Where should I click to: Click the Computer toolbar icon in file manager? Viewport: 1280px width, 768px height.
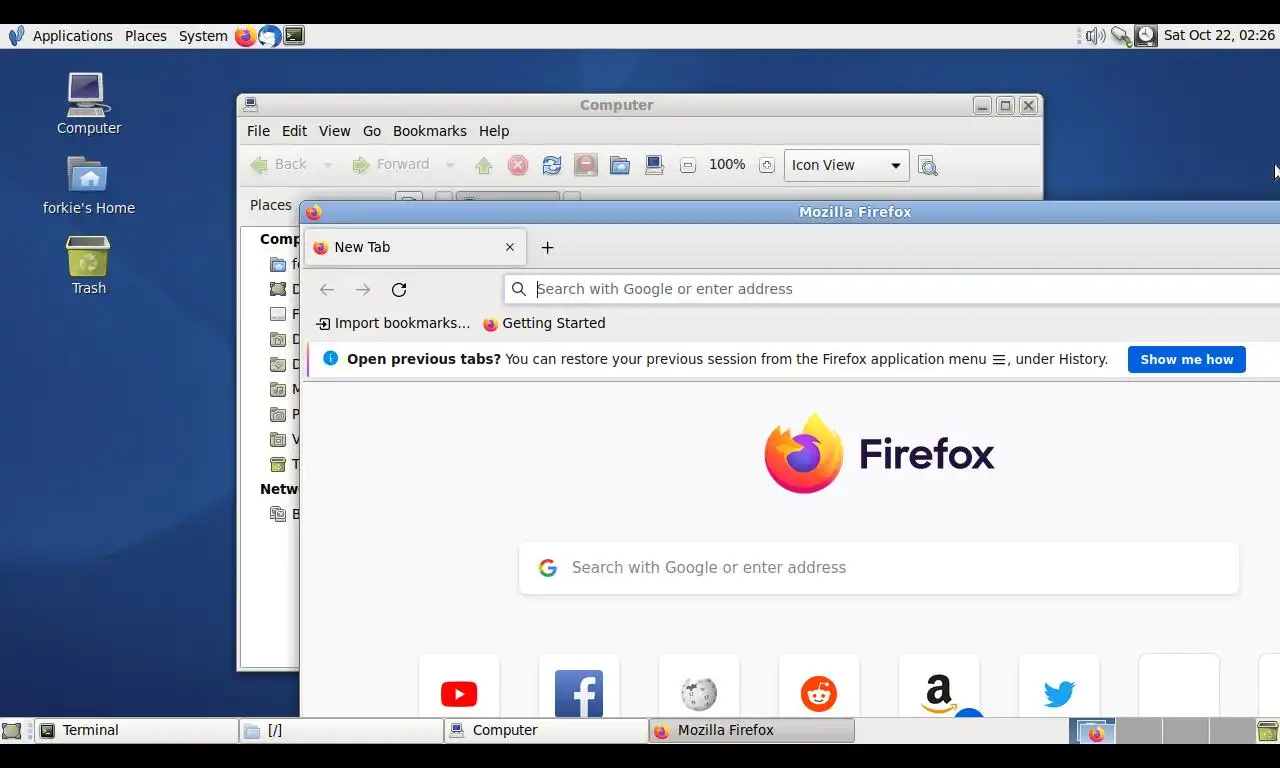click(654, 166)
